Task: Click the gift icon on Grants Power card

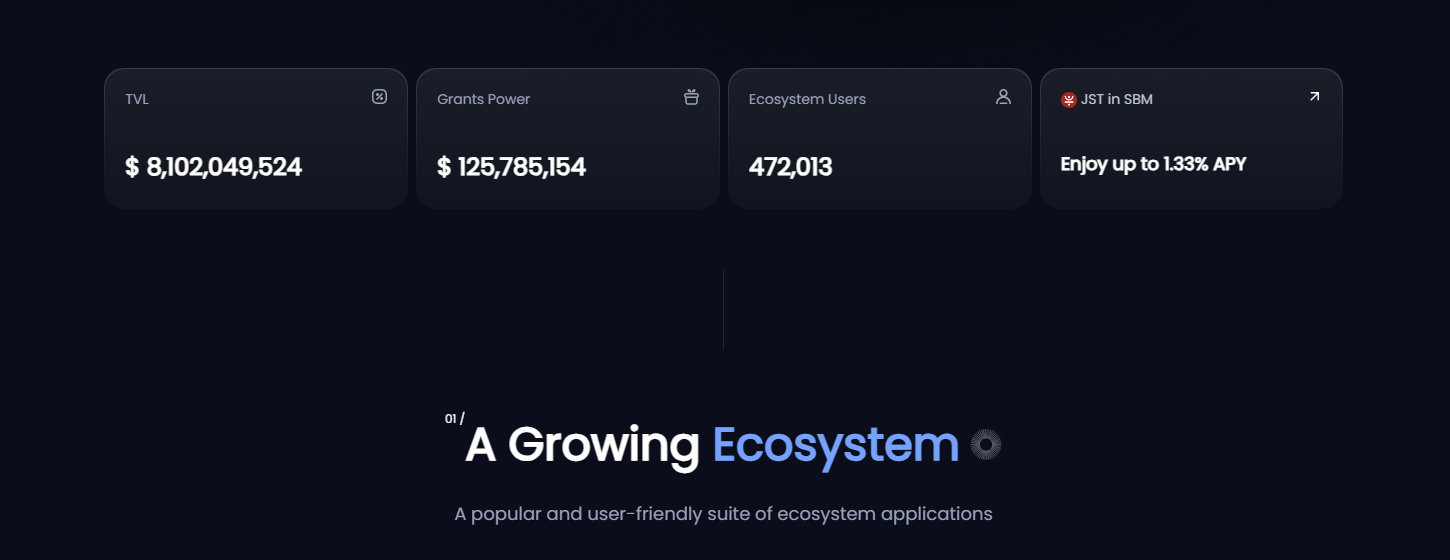Action: click(x=691, y=97)
